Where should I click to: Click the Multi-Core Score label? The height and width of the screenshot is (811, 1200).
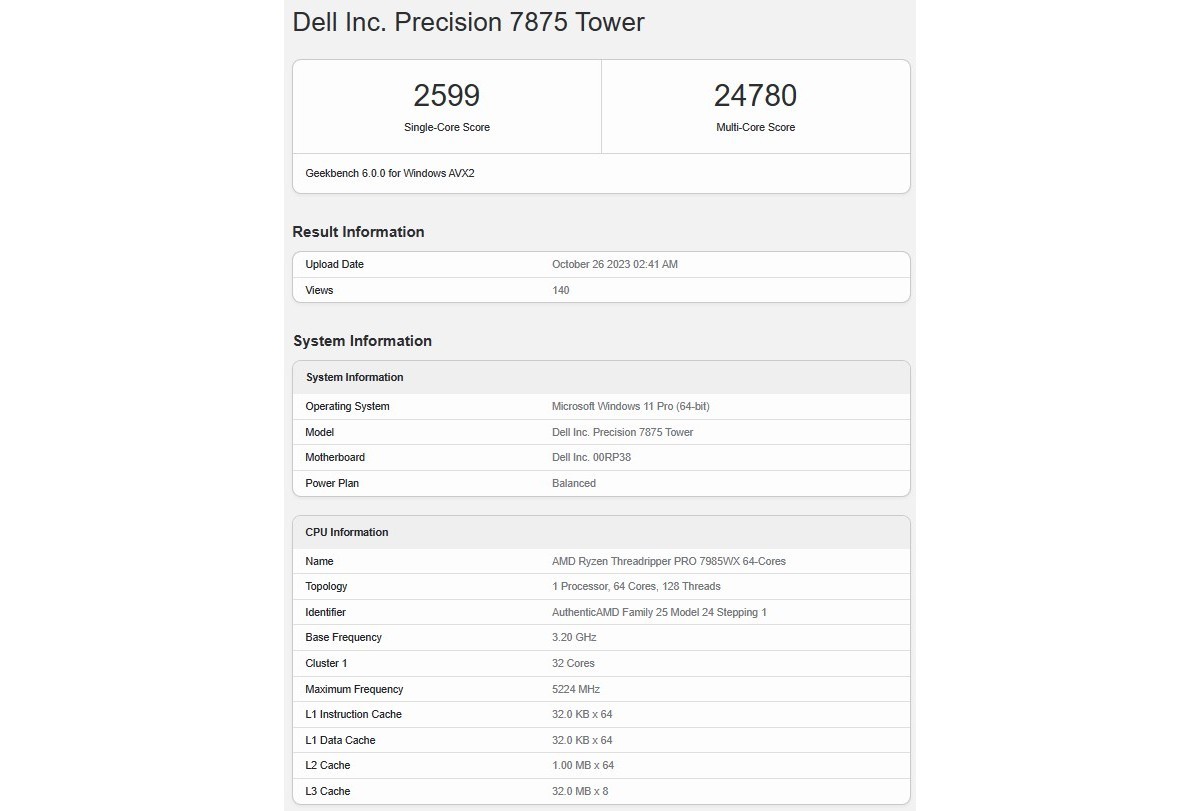tap(755, 128)
